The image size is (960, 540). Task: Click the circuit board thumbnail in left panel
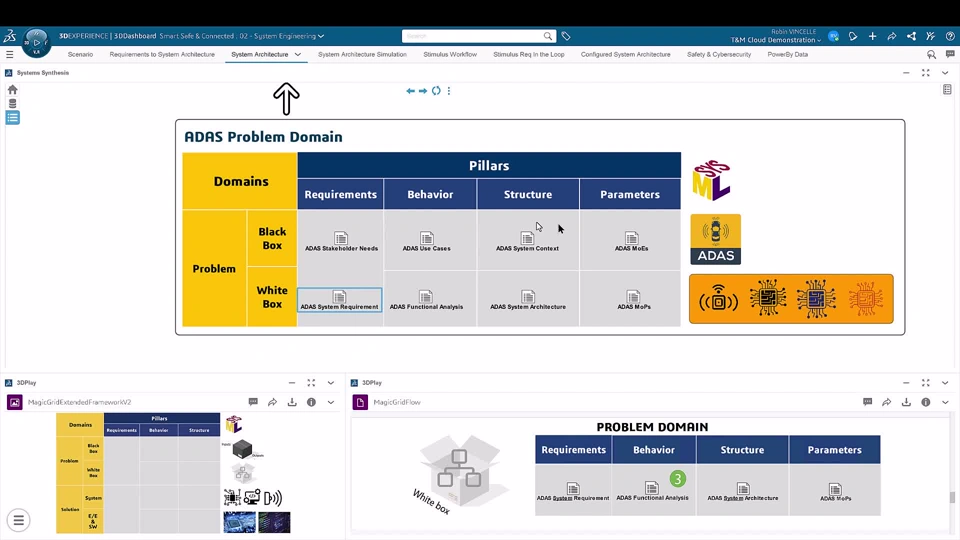[x=239, y=522]
